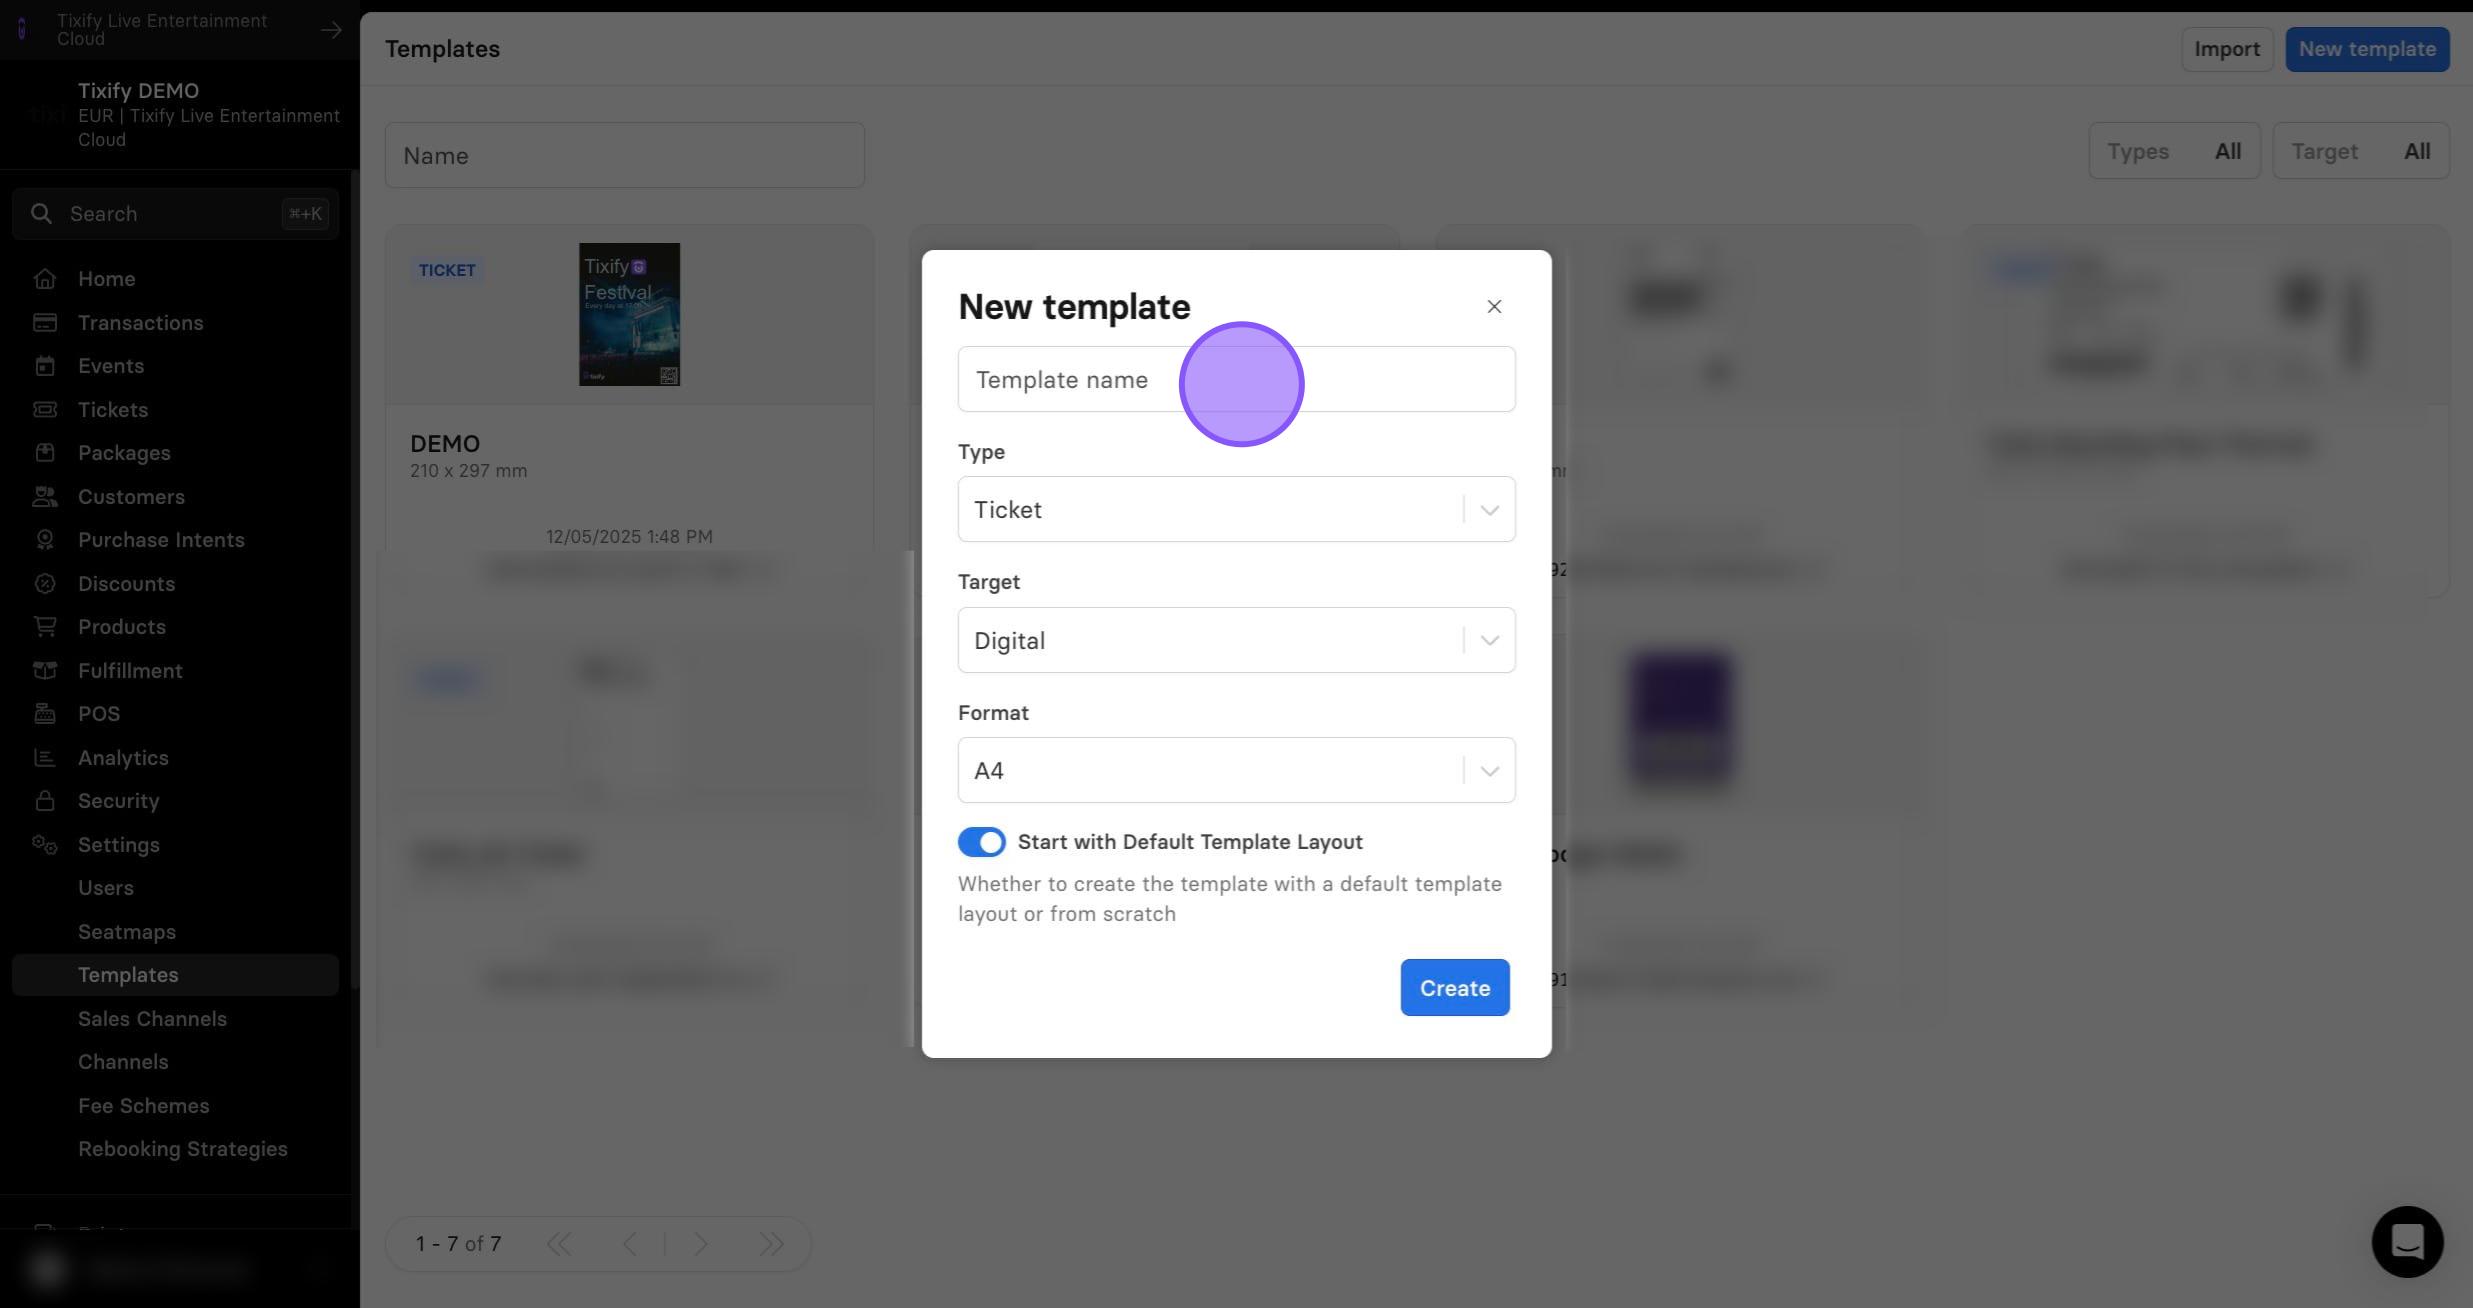Close the New template dialog
Screen dimensions: 2473x1308
[1493, 307]
